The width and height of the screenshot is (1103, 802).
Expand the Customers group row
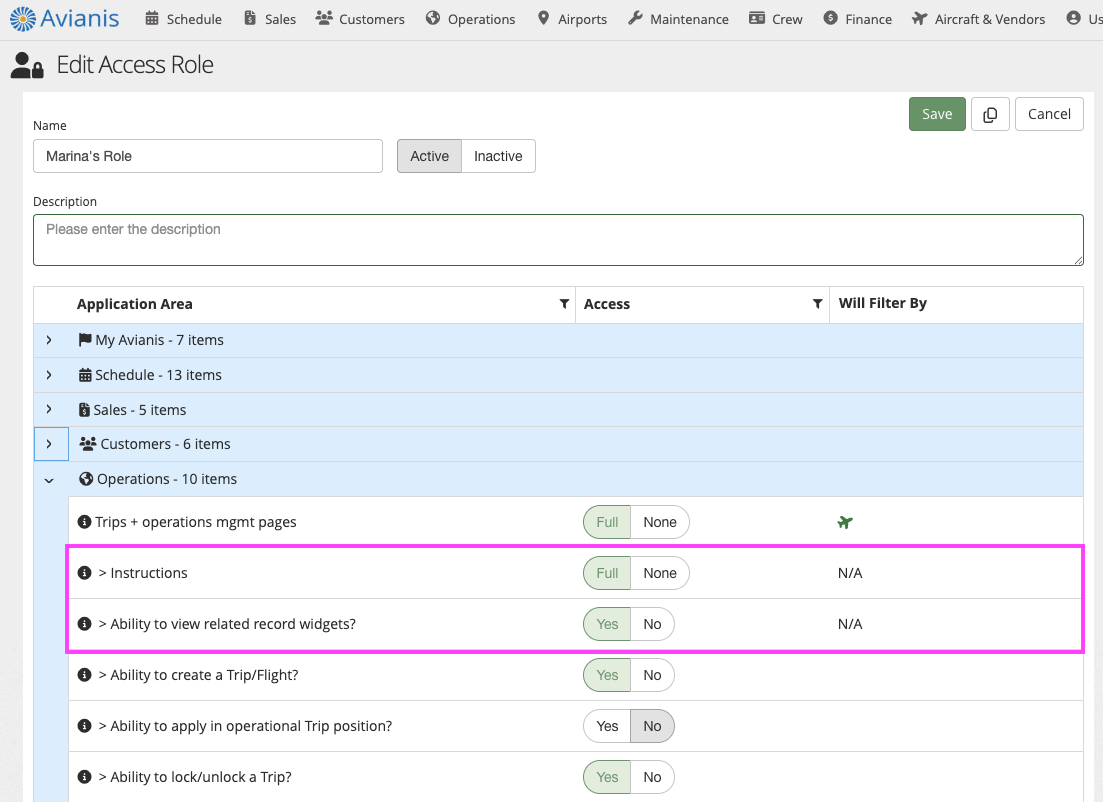coord(49,444)
